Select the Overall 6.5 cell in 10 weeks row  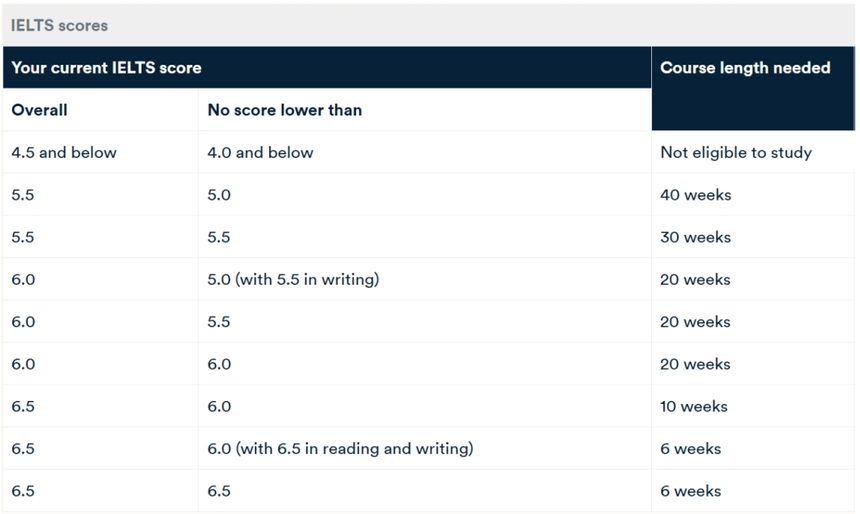[23, 407]
